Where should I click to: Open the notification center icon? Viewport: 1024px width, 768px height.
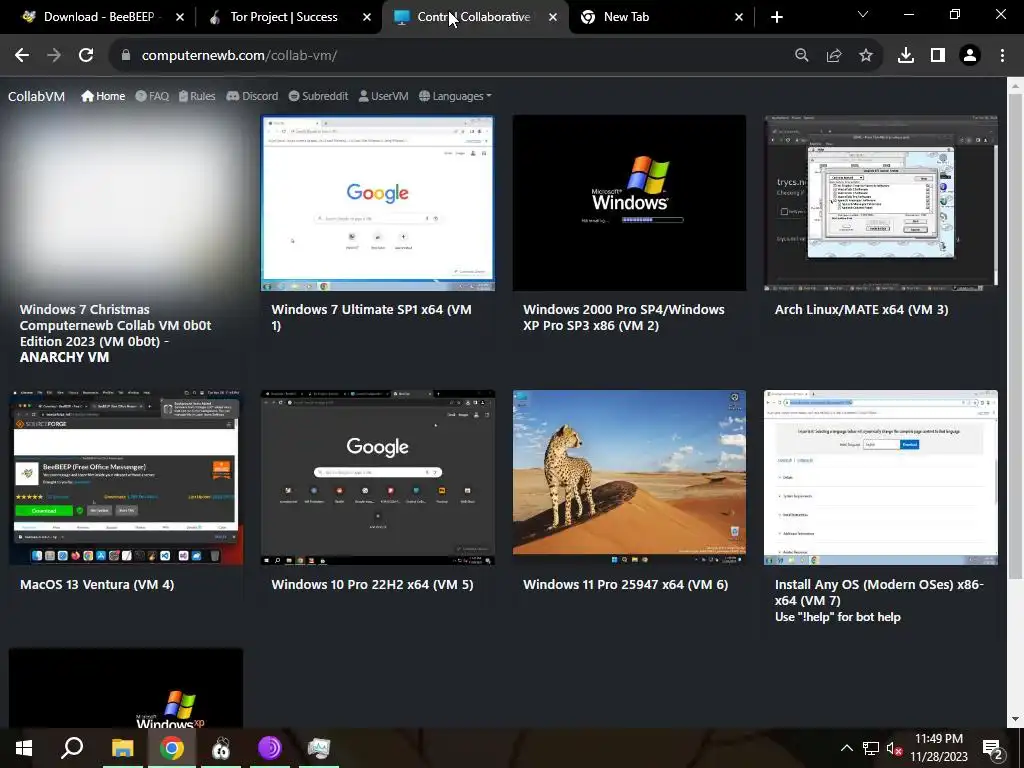(993, 748)
